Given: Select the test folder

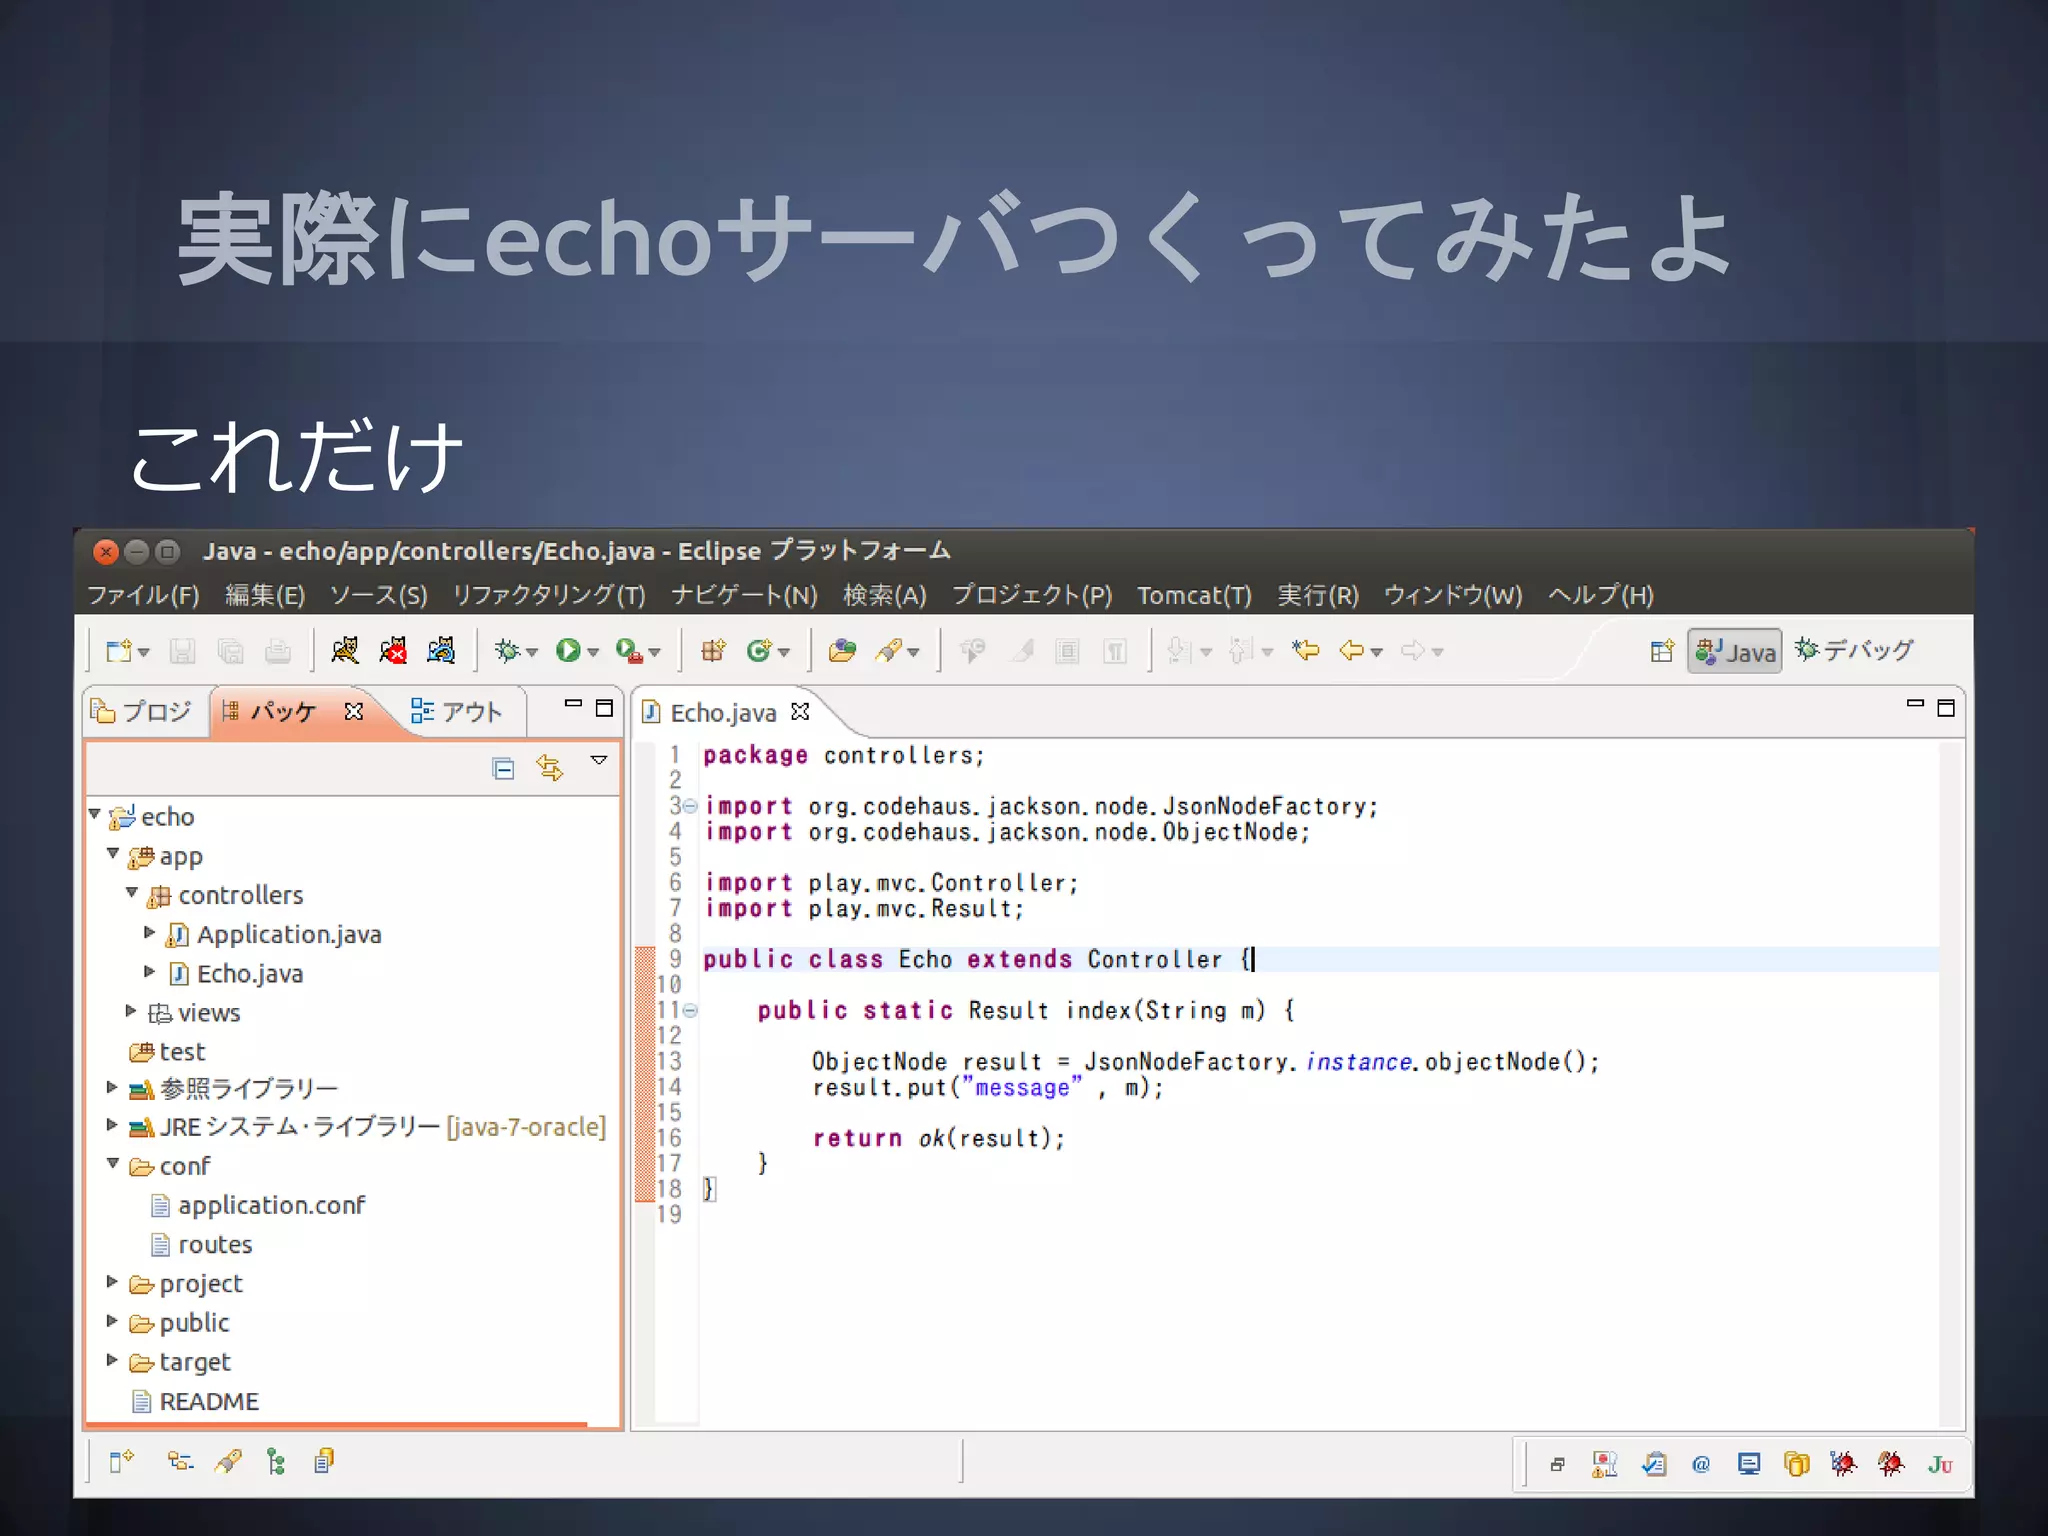Looking at the screenshot, I should (x=168, y=1052).
